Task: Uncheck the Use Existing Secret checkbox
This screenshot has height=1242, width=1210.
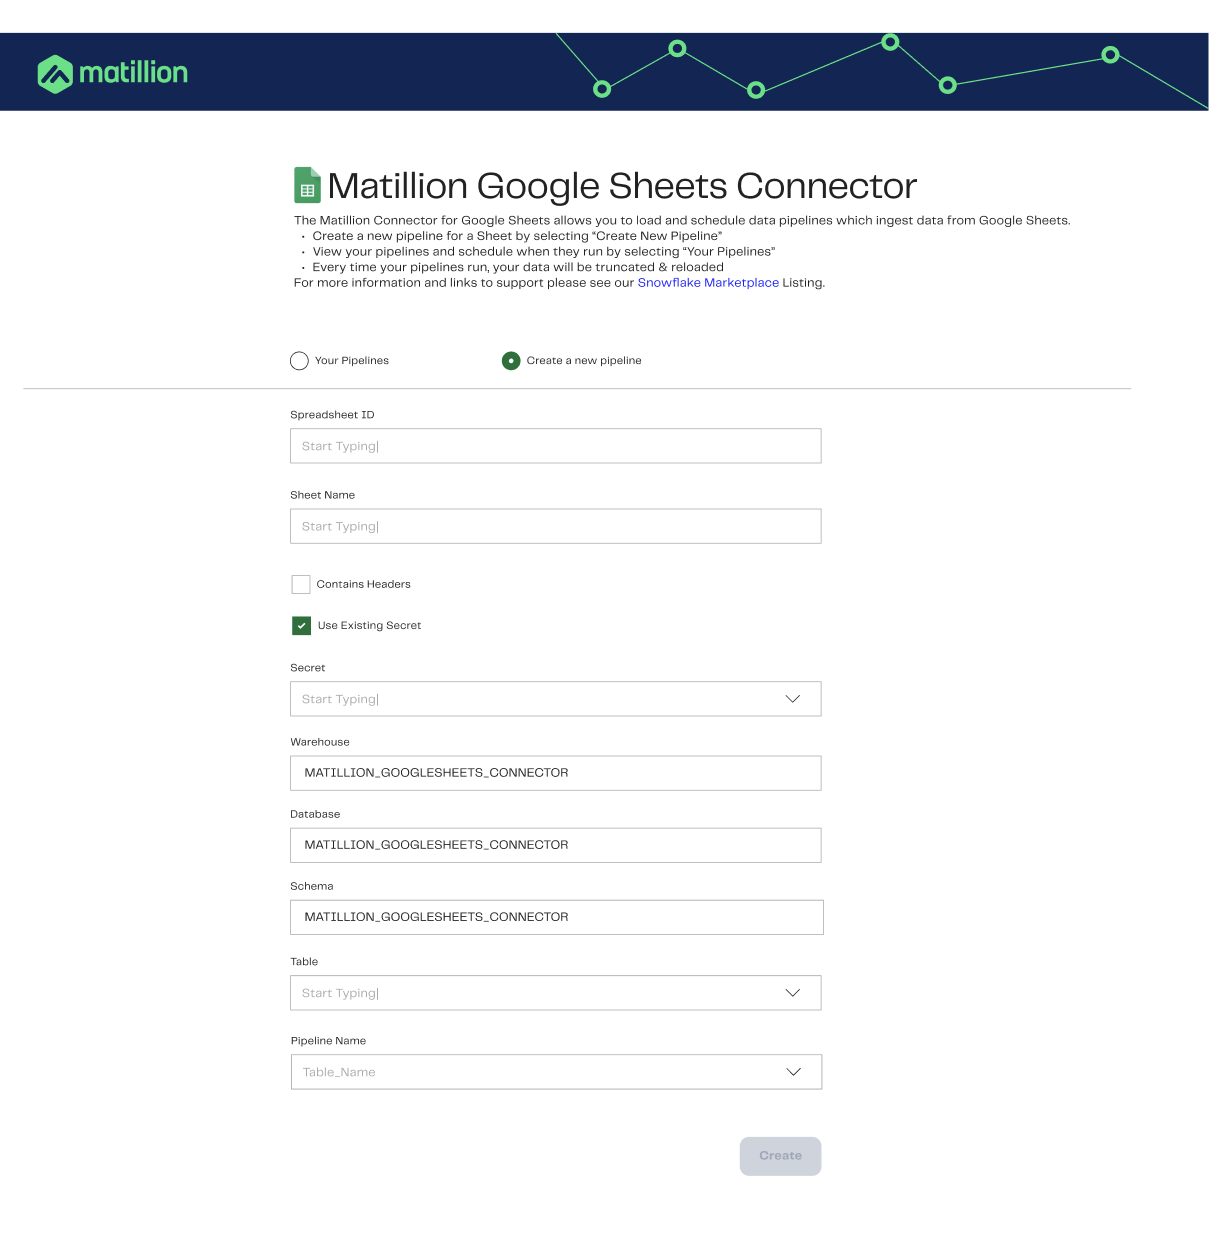Action: click(x=301, y=626)
